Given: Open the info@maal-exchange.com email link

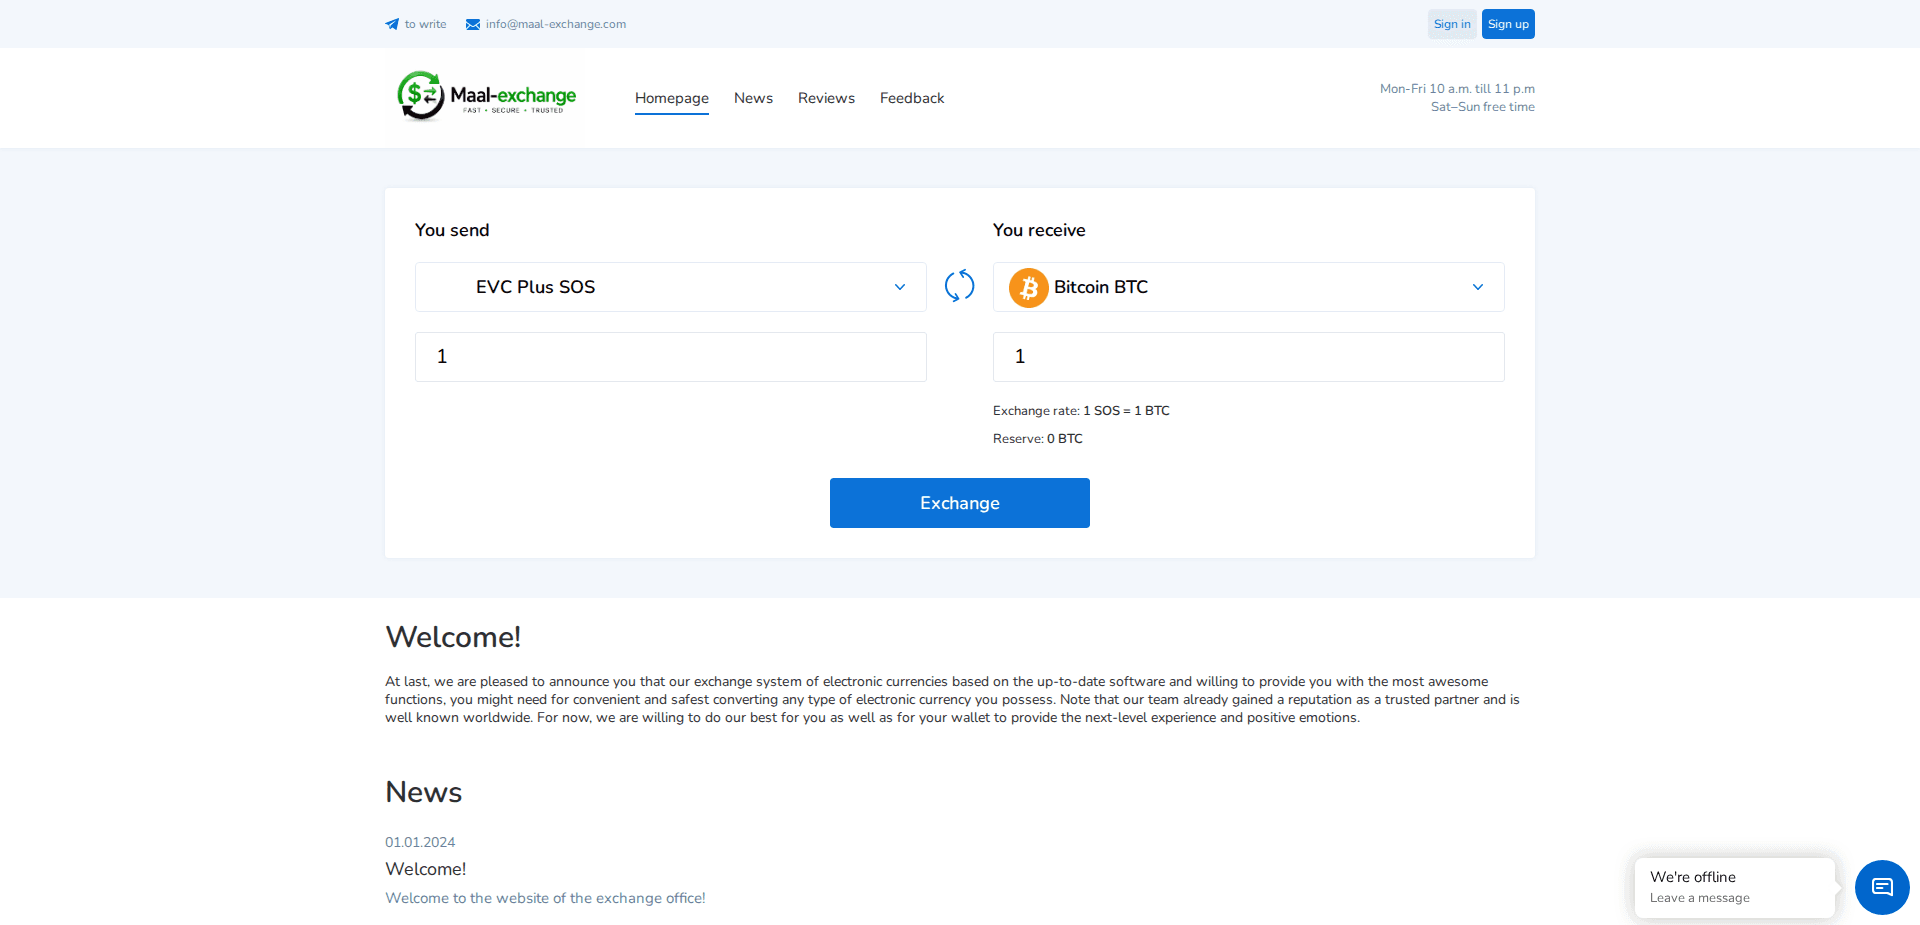Looking at the screenshot, I should click(x=555, y=24).
